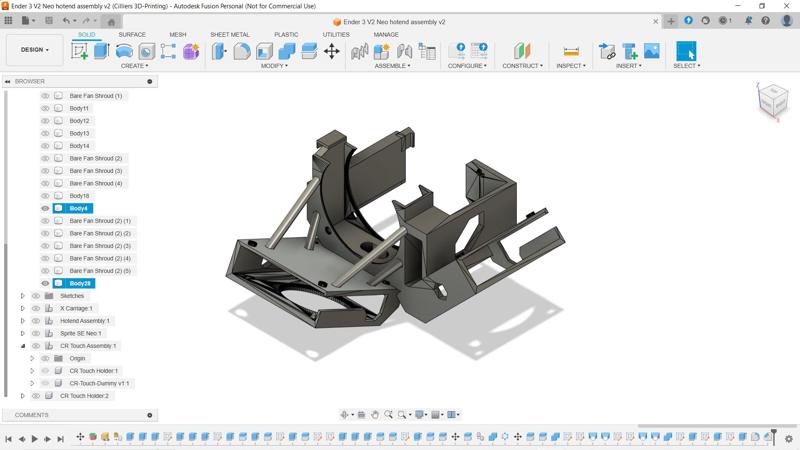
Task: Open the CONFIGURE menu
Action: click(x=467, y=66)
